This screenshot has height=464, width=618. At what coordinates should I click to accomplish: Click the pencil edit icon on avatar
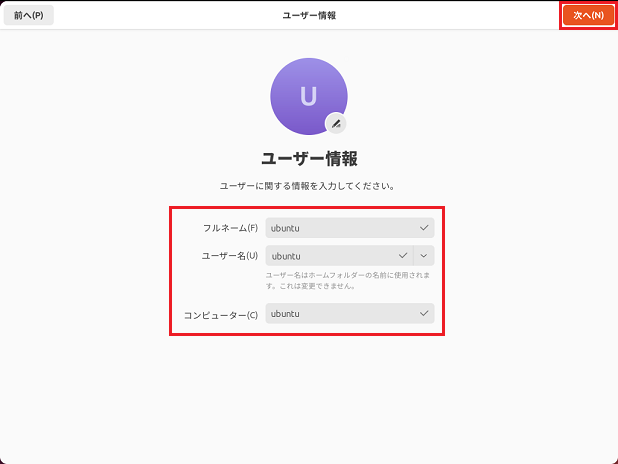[337, 124]
